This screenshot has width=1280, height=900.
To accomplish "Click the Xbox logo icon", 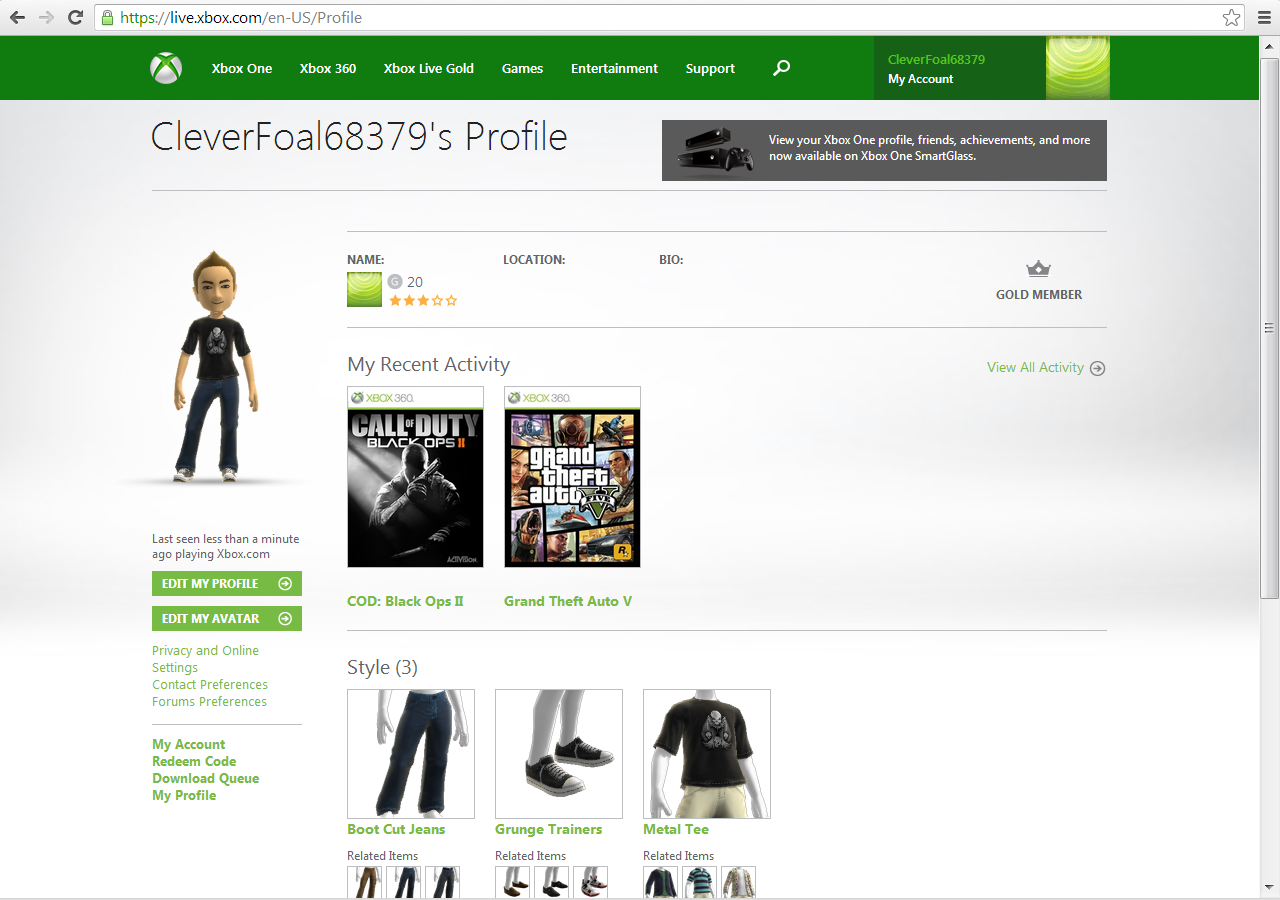I will click(166, 68).
